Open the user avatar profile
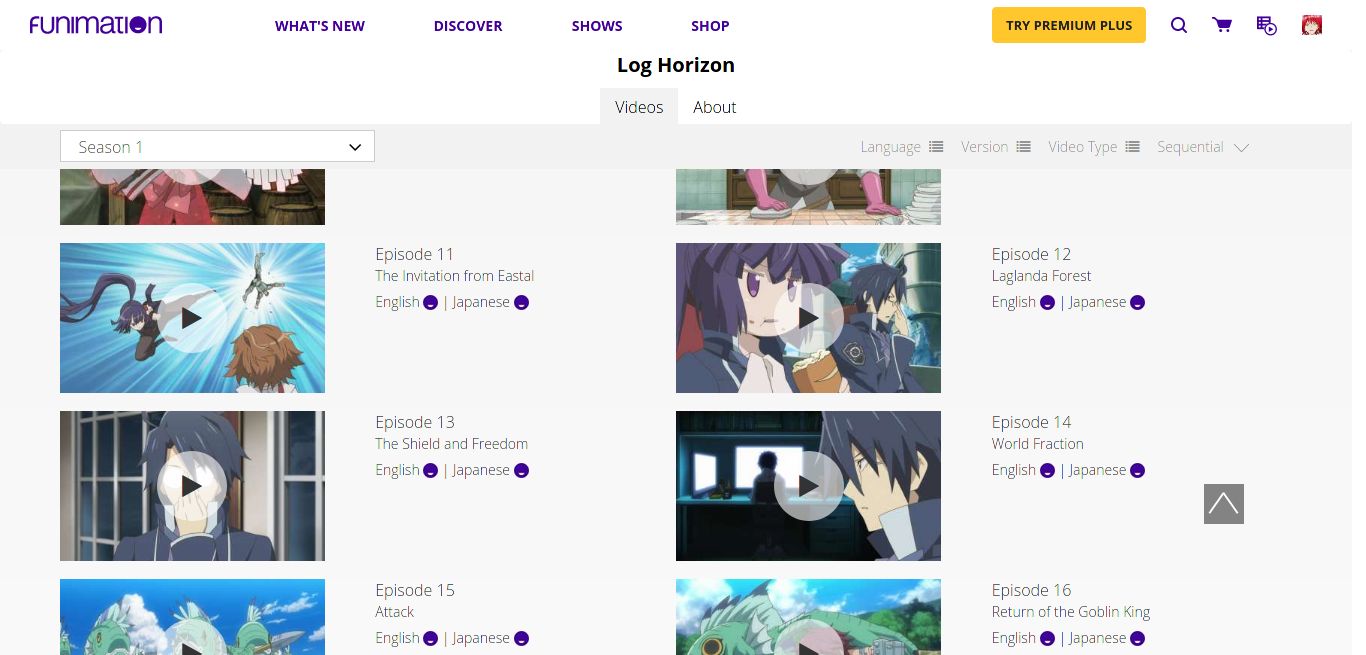The height and width of the screenshot is (655, 1366). click(1312, 25)
